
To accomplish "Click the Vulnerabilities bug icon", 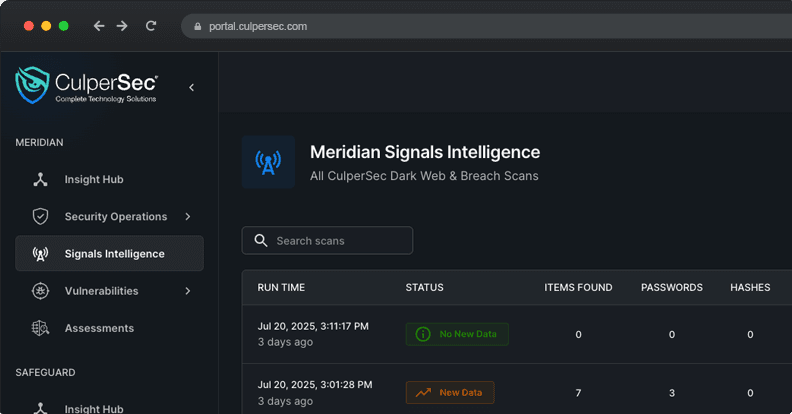I will point(40,291).
